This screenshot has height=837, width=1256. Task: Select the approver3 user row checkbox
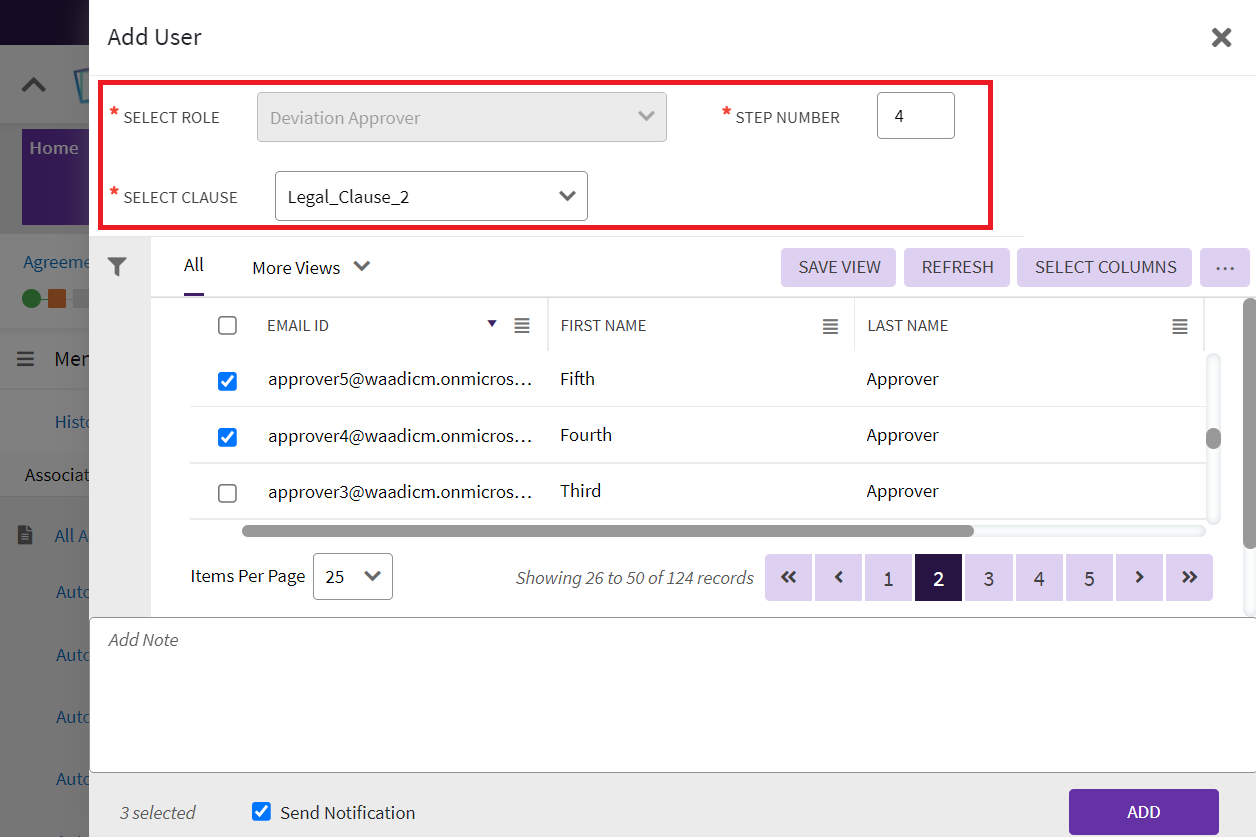click(x=227, y=493)
